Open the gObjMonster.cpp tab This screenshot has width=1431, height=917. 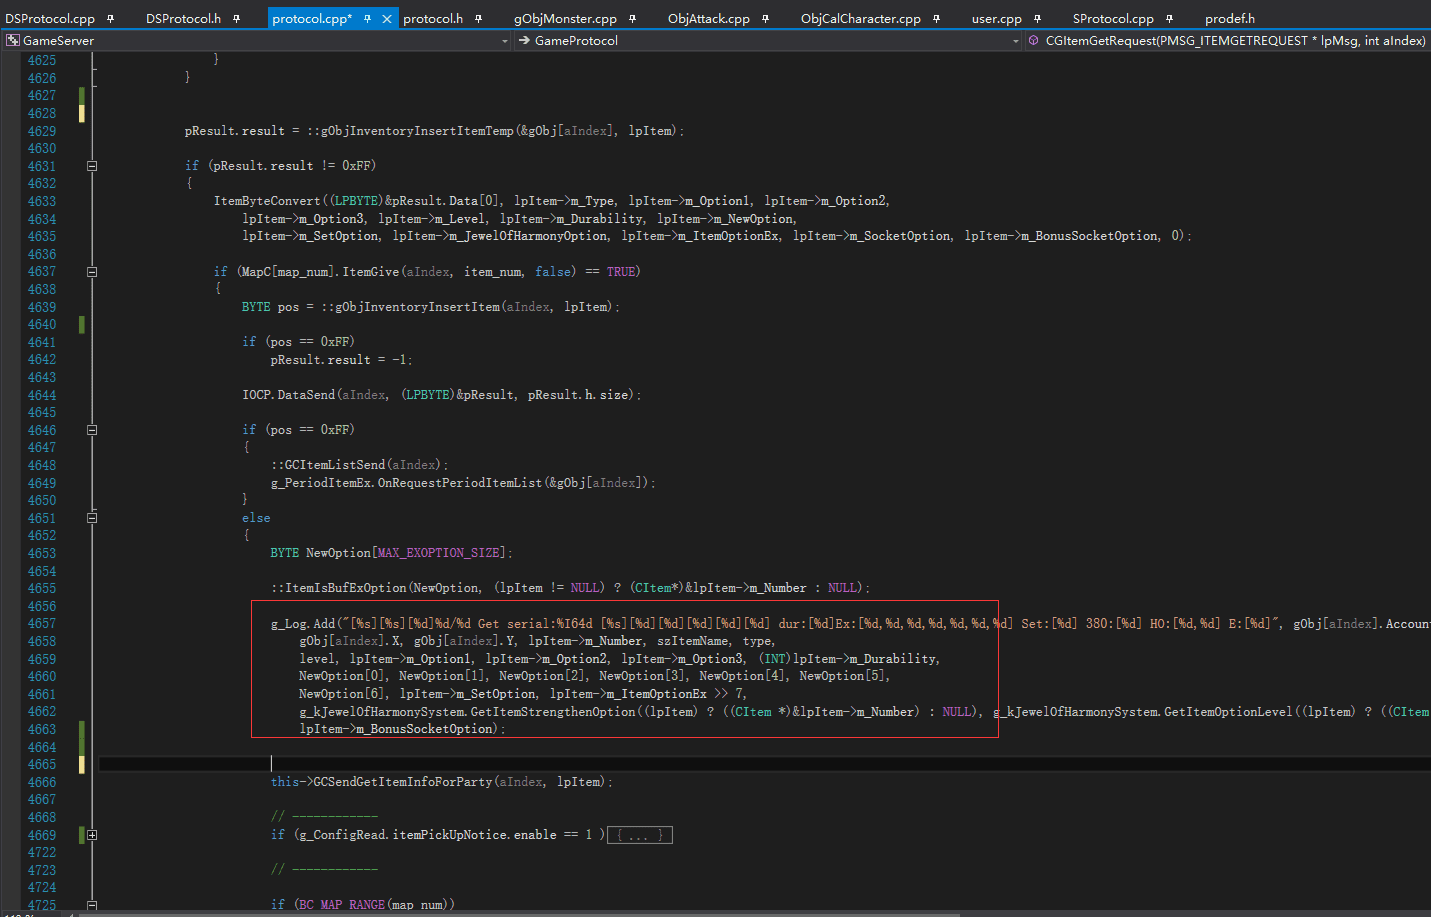(x=565, y=18)
